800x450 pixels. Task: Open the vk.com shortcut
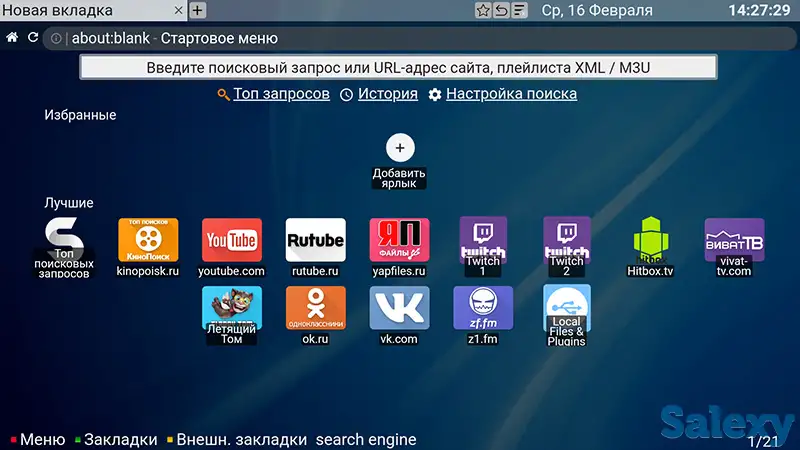[x=399, y=315]
